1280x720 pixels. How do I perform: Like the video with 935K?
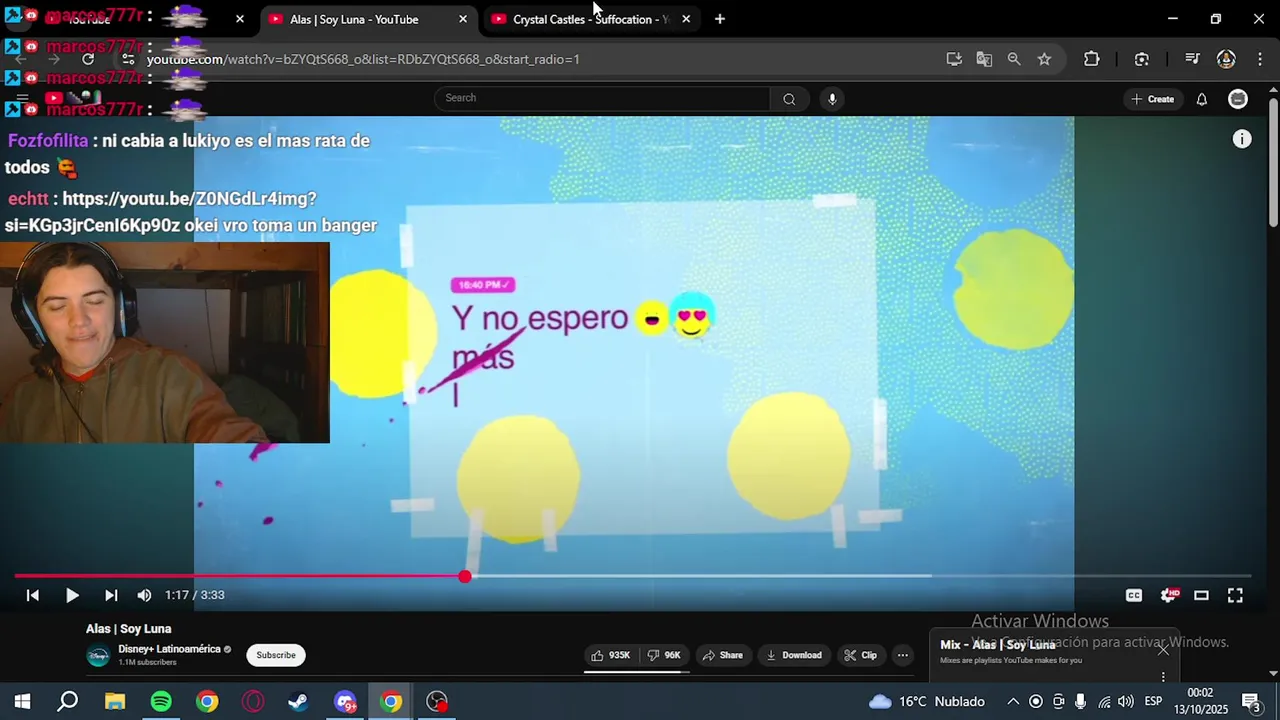[611, 655]
